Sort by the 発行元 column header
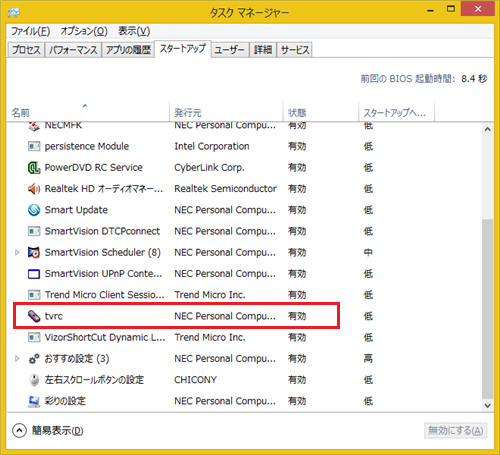This screenshot has width=500, height=455. pyautogui.click(x=226, y=112)
